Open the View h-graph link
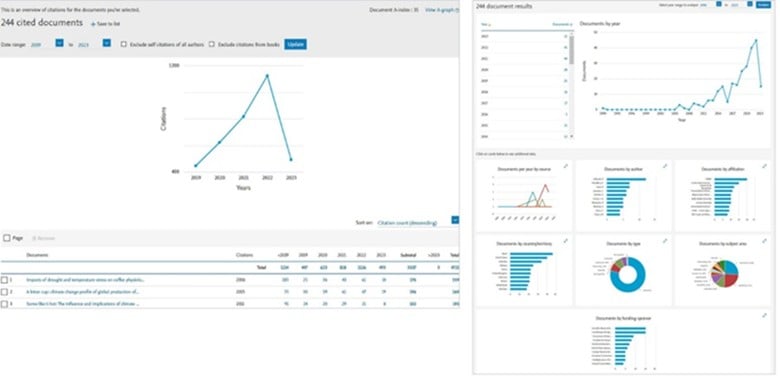This screenshot has height=385, width=780. point(442,9)
